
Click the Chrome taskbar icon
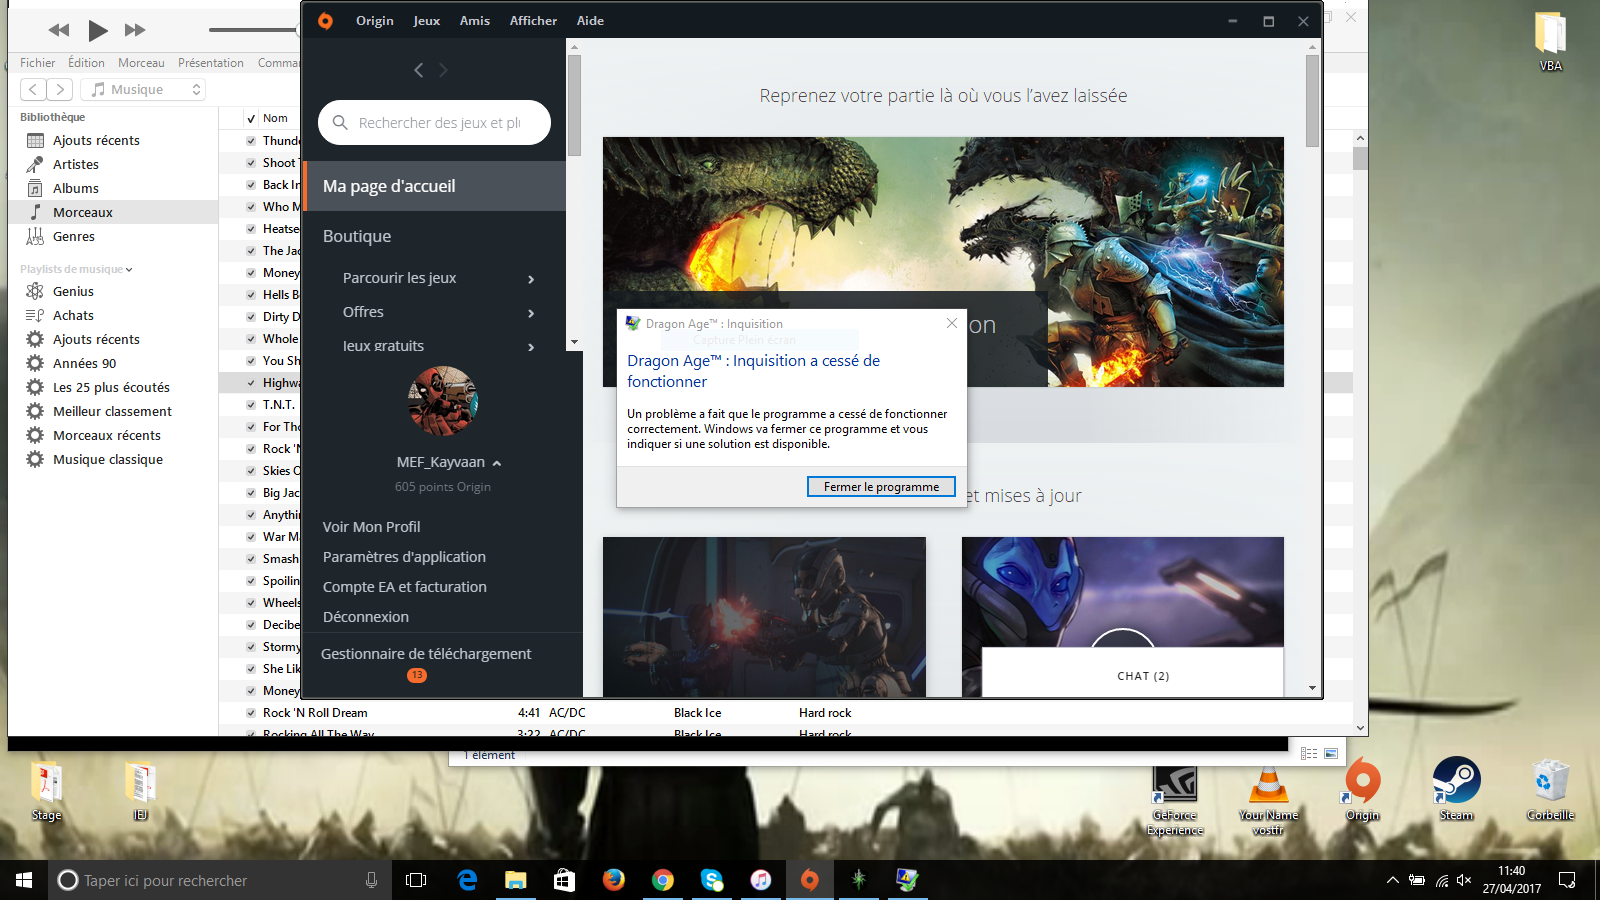(662, 880)
